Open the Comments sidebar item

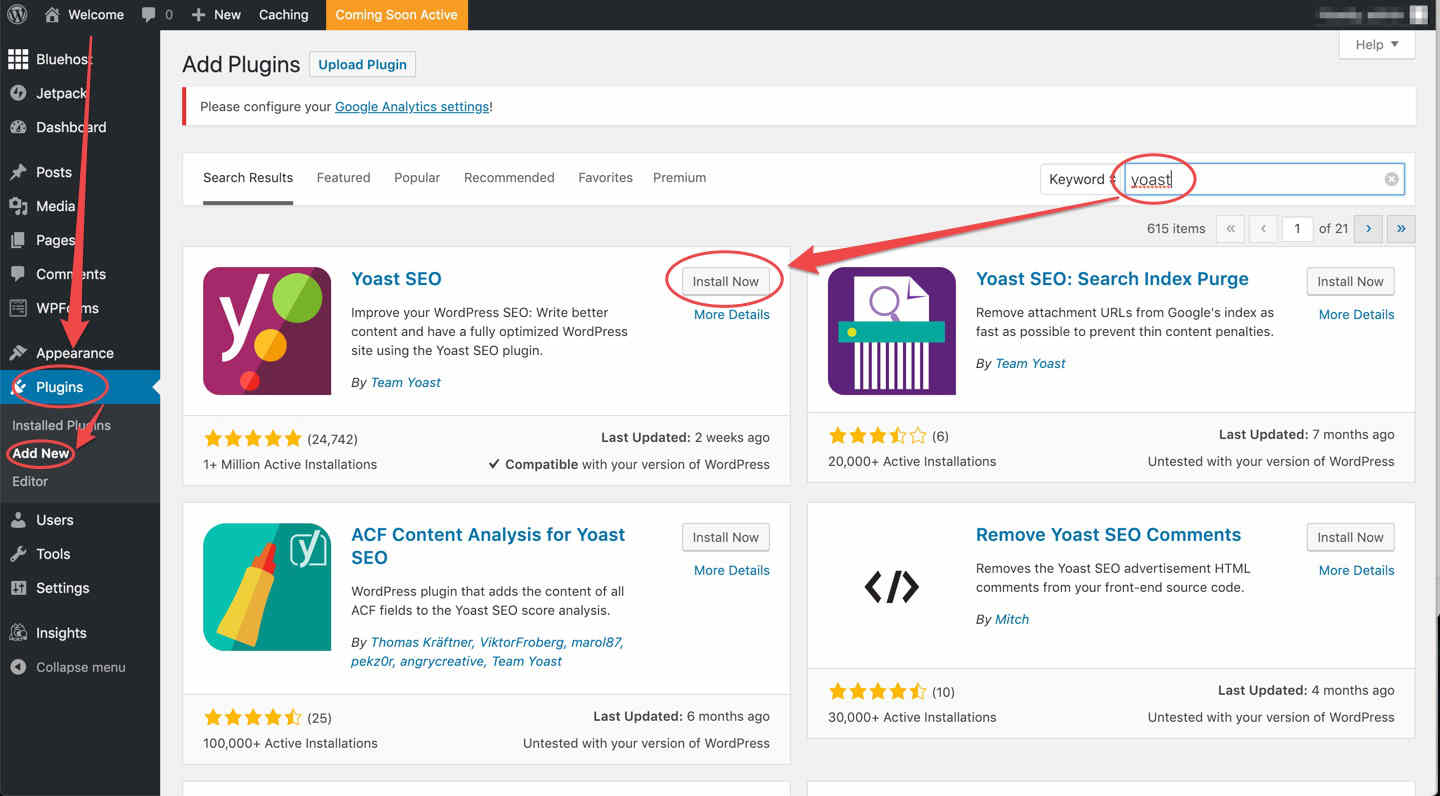point(80,274)
